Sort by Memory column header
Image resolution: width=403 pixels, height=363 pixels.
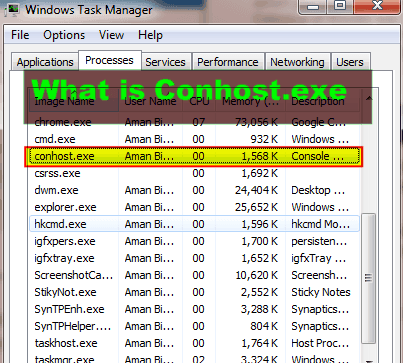tap(250, 101)
